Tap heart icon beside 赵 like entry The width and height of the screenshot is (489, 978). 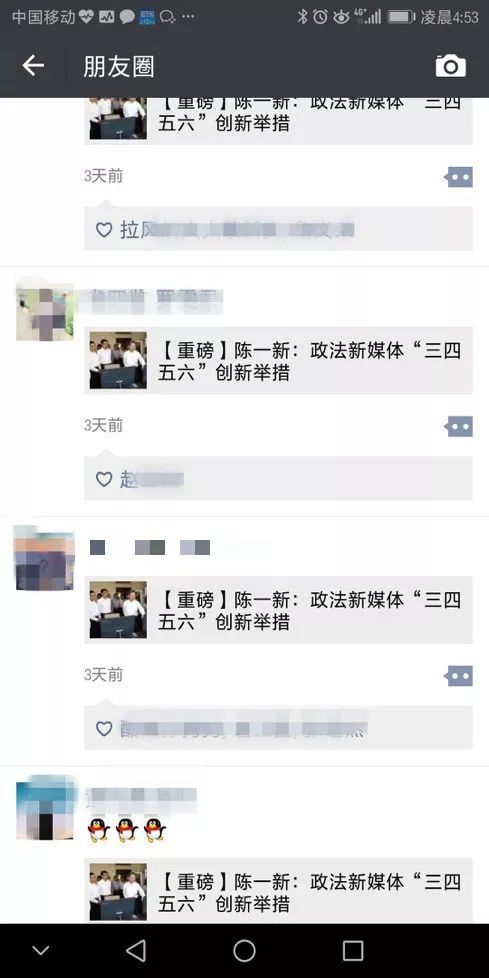(x=104, y=479)
